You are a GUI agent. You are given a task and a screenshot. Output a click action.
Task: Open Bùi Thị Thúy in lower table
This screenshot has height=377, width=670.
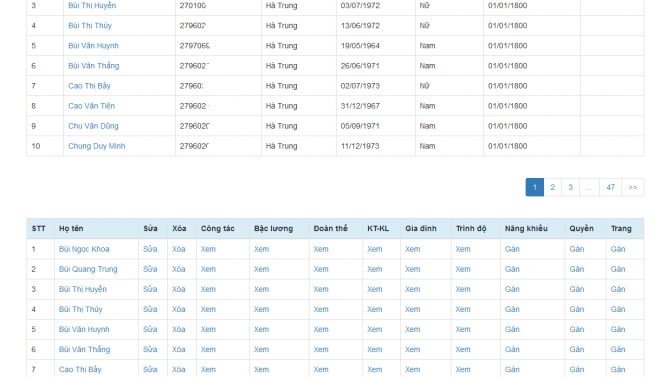coord(80,309)
